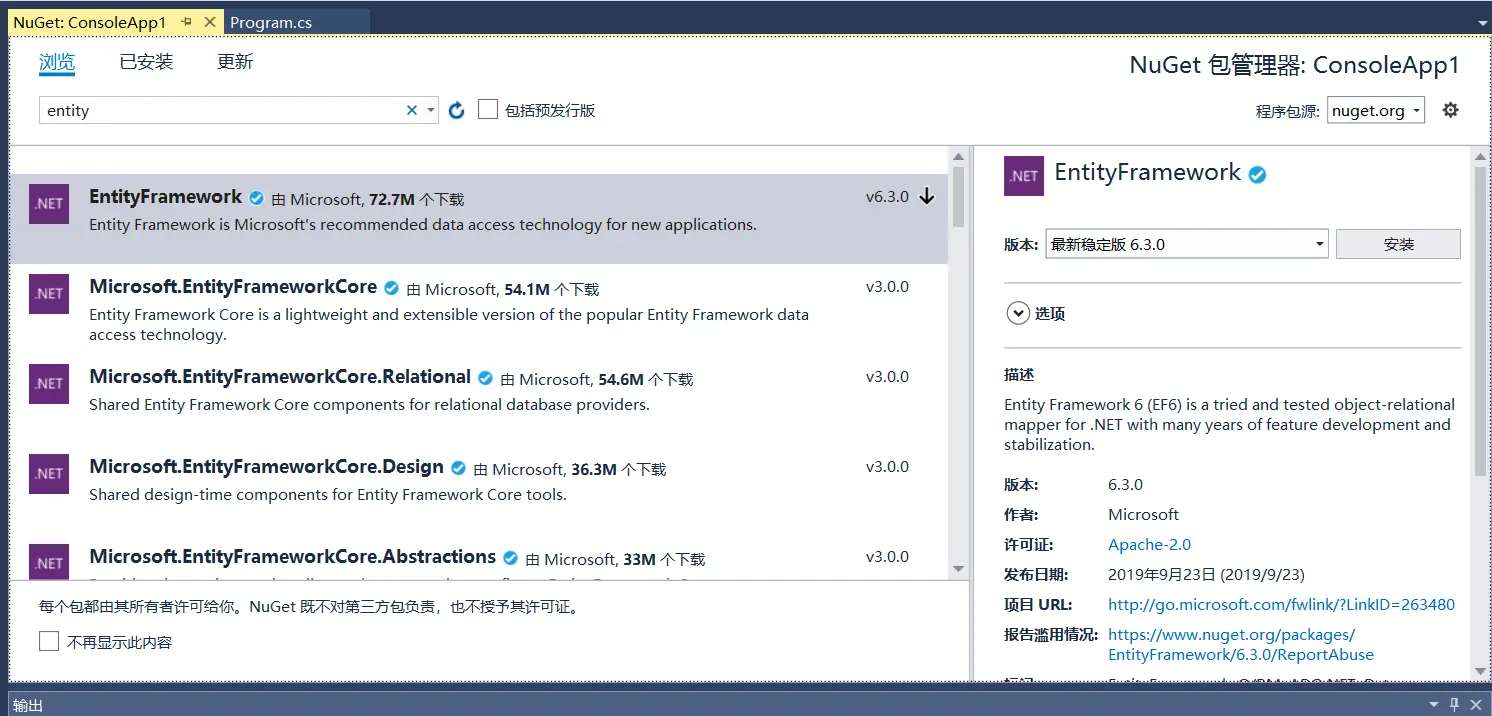Open 程序包源 nuget.org dropdown
Viewport: 1492px width, 716px height.
(1376, 111)
